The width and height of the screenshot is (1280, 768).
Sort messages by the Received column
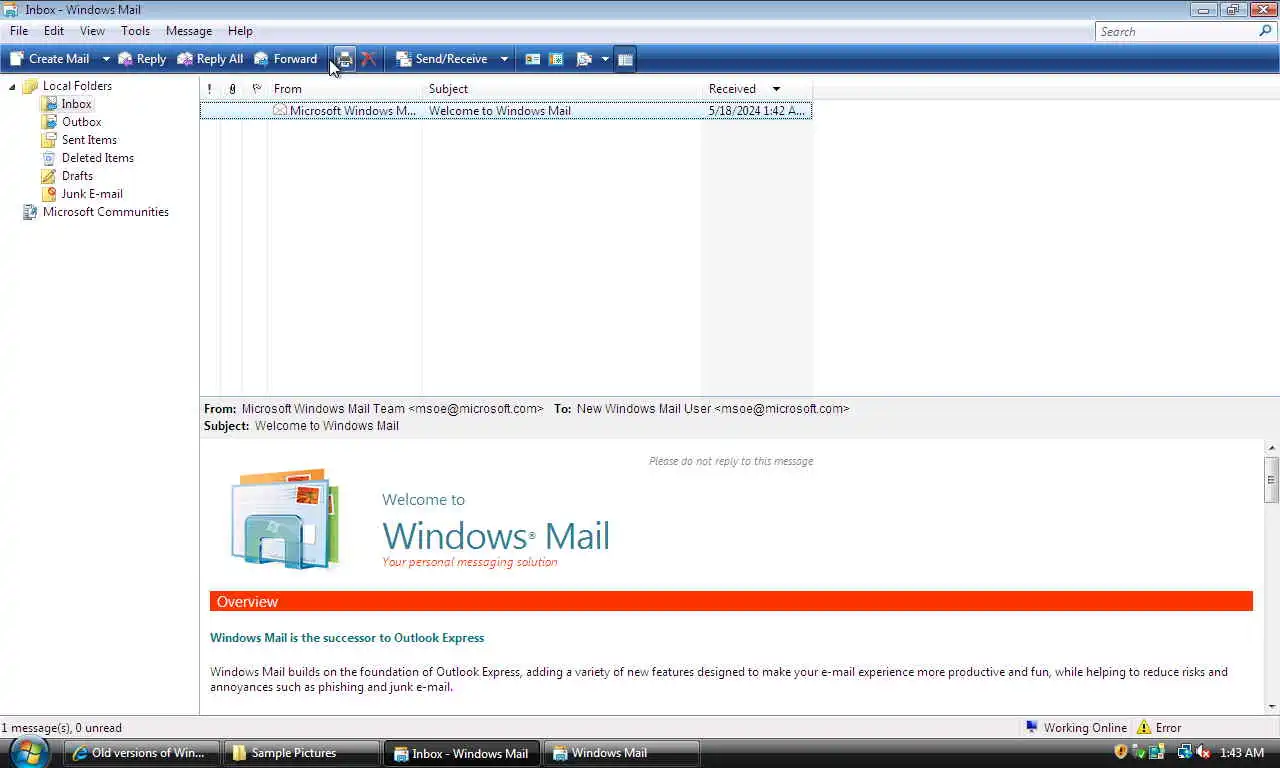click(757, 89)
